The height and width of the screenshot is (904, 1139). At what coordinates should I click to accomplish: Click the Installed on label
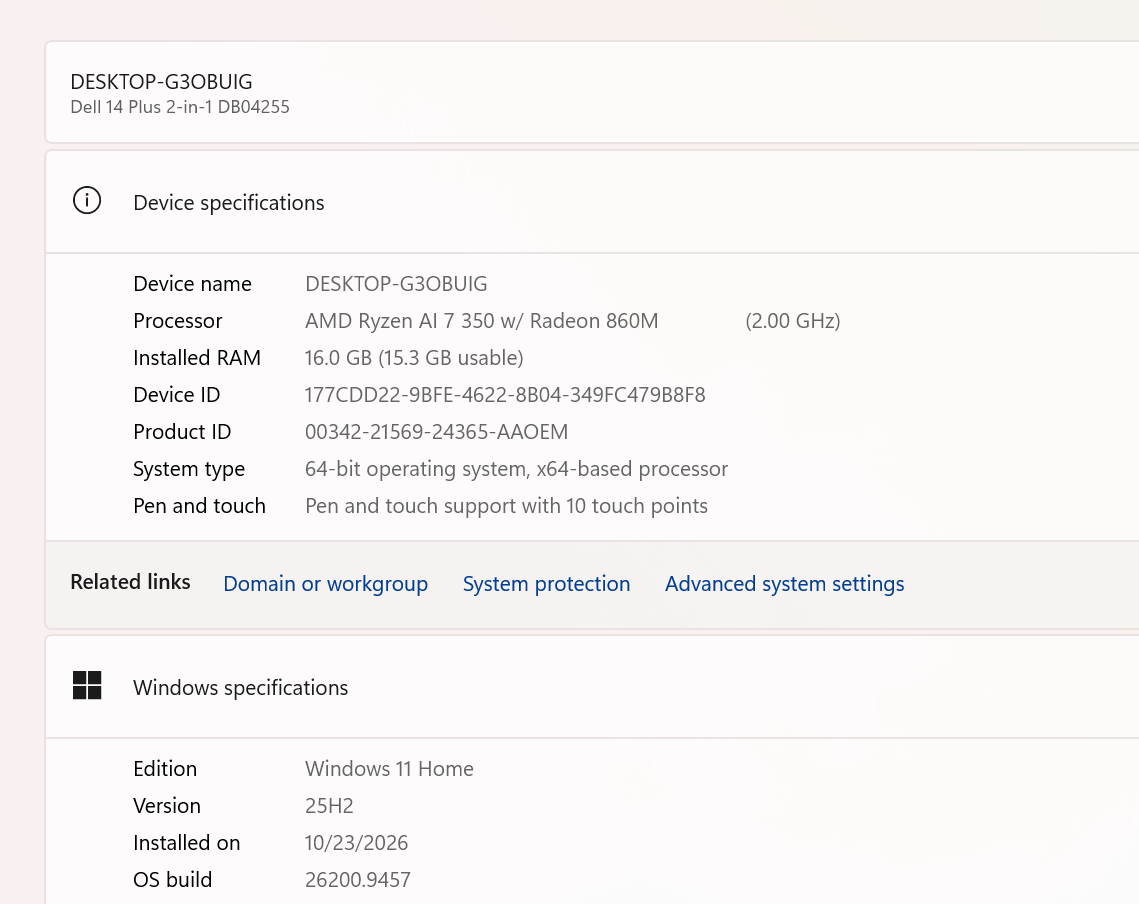(187, 842)
